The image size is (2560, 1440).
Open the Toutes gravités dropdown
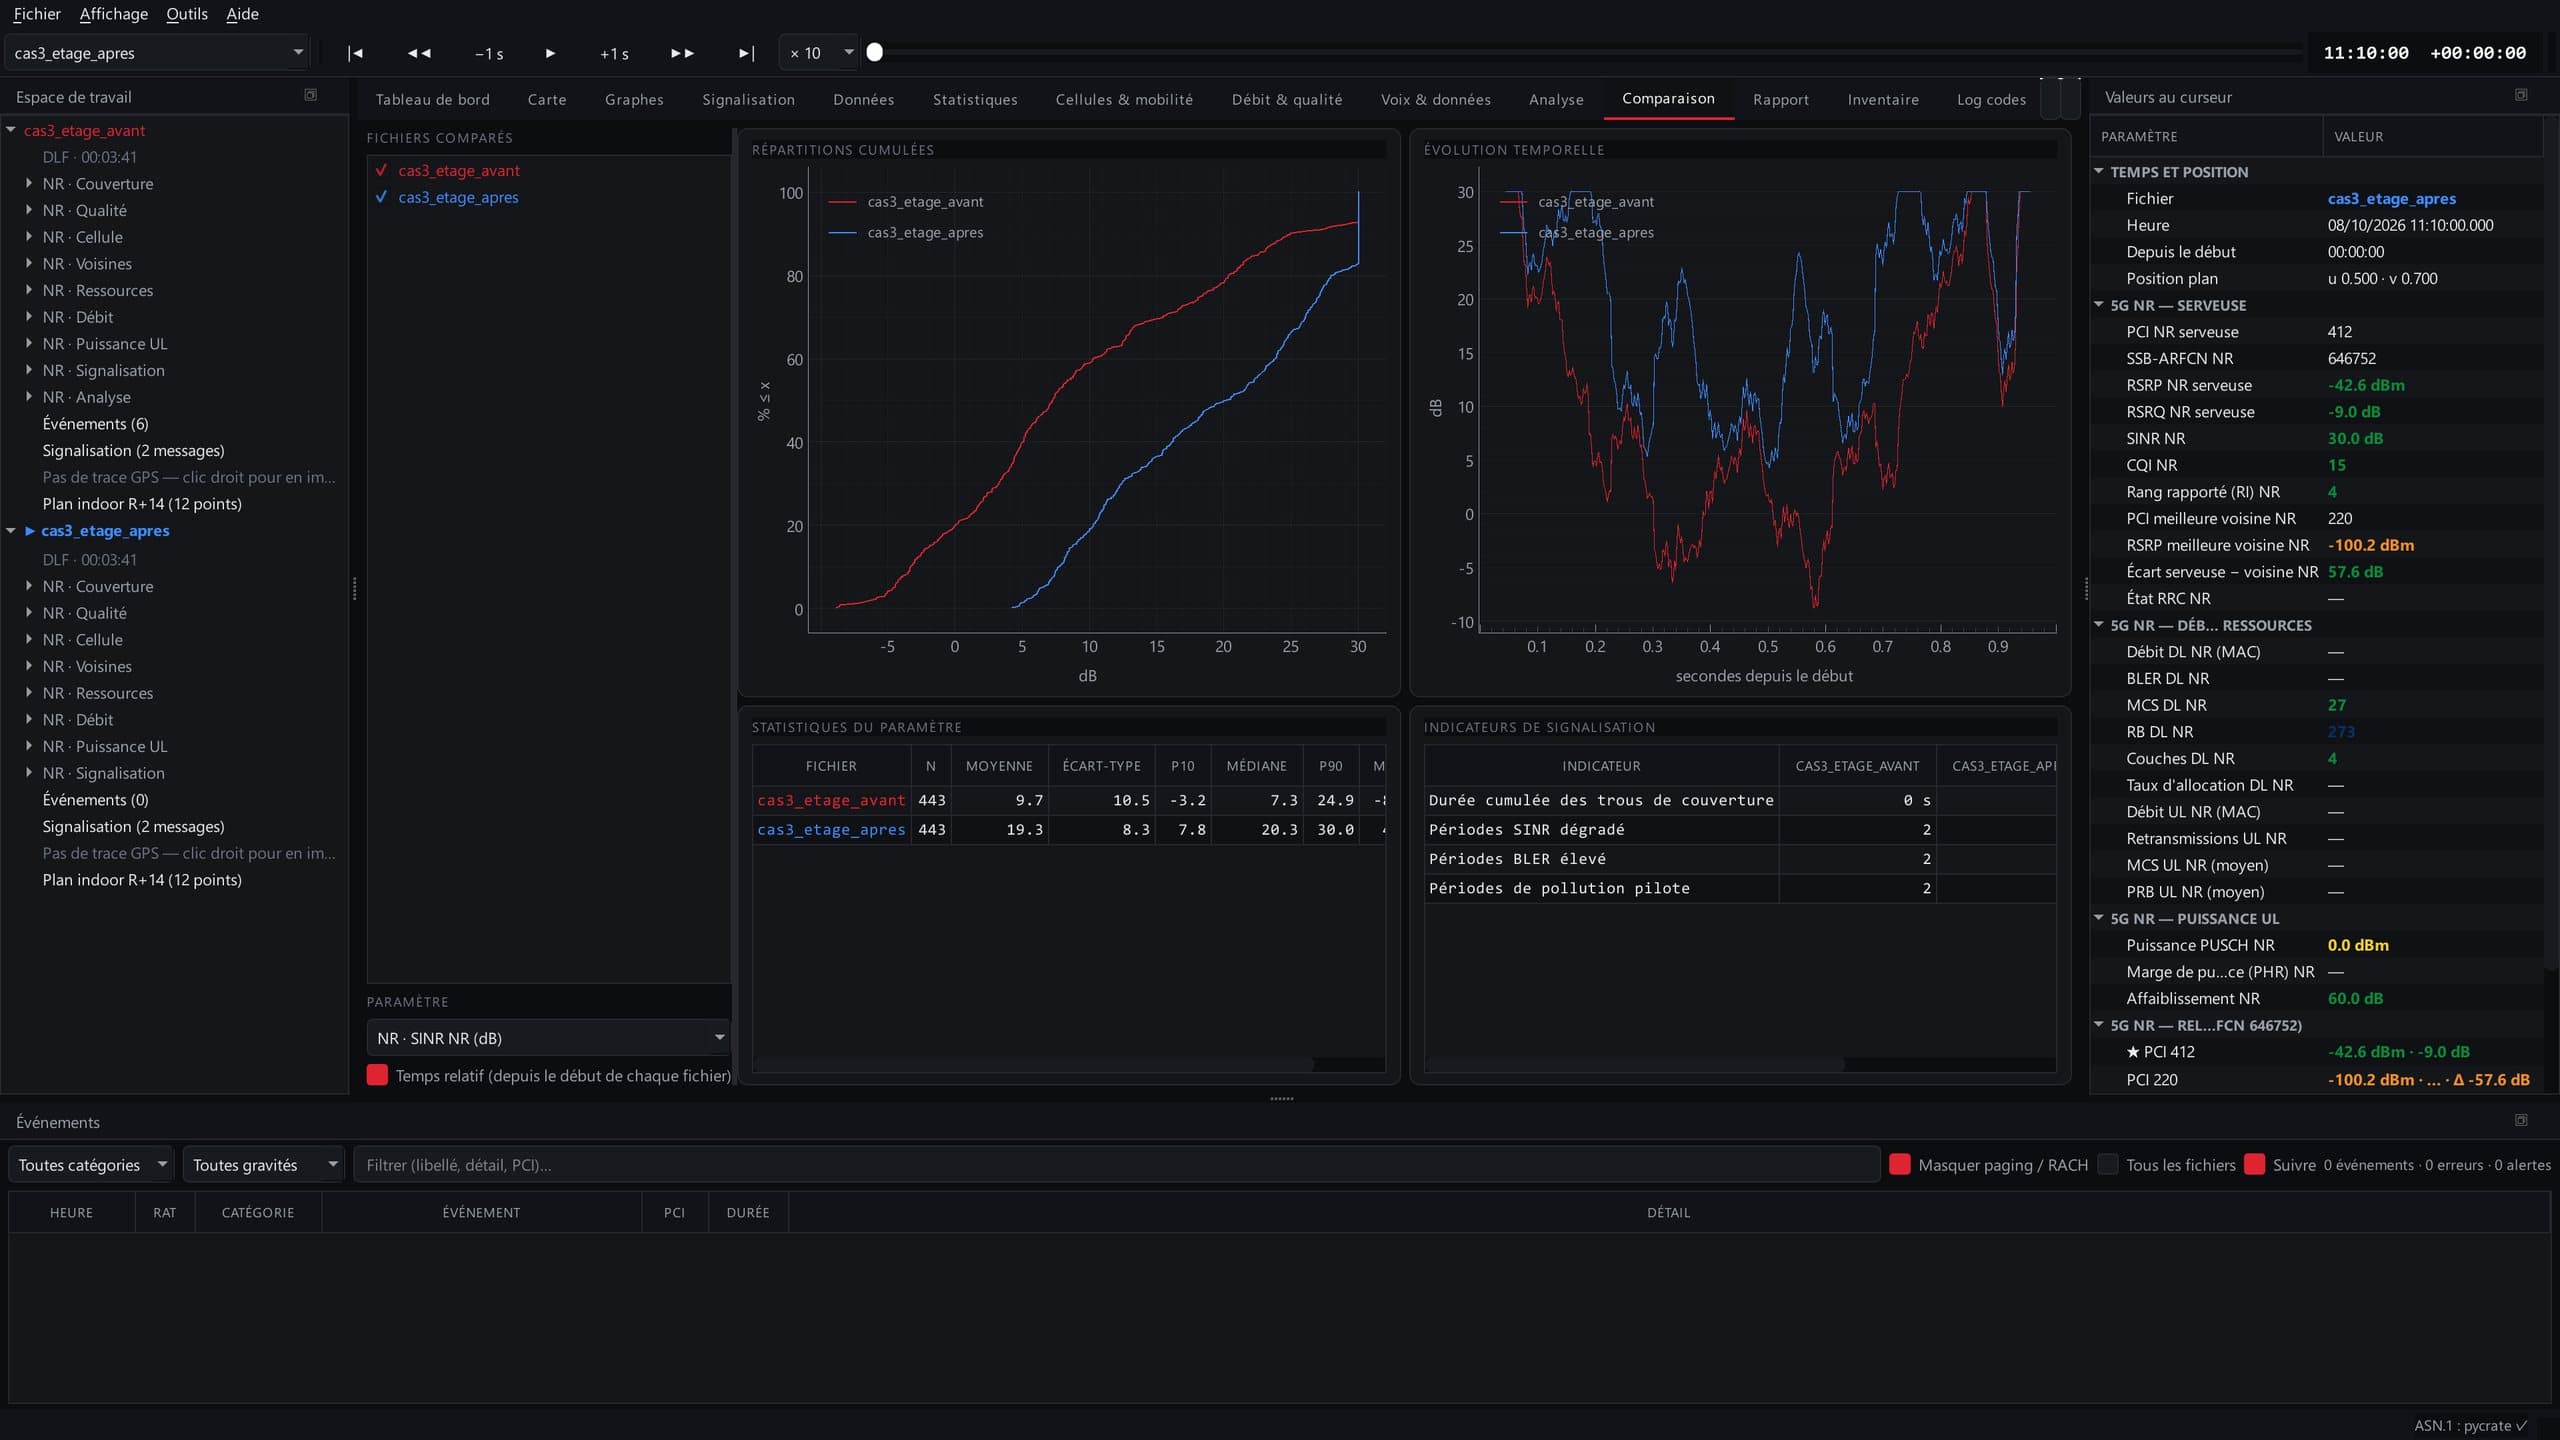click(264, 1165)
